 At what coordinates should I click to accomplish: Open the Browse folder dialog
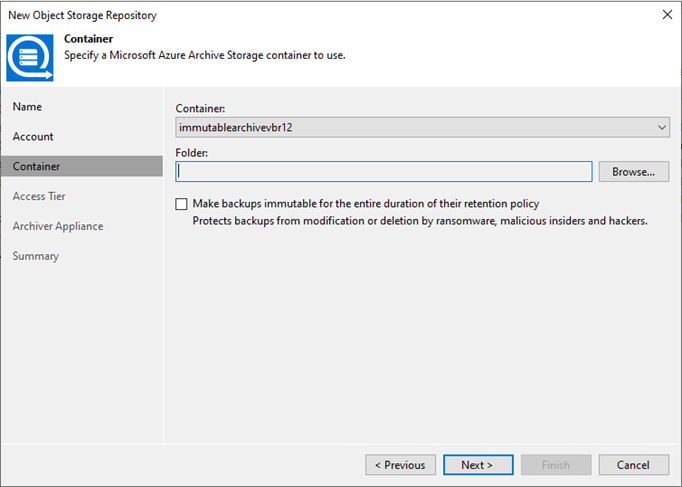click(634, 172)
